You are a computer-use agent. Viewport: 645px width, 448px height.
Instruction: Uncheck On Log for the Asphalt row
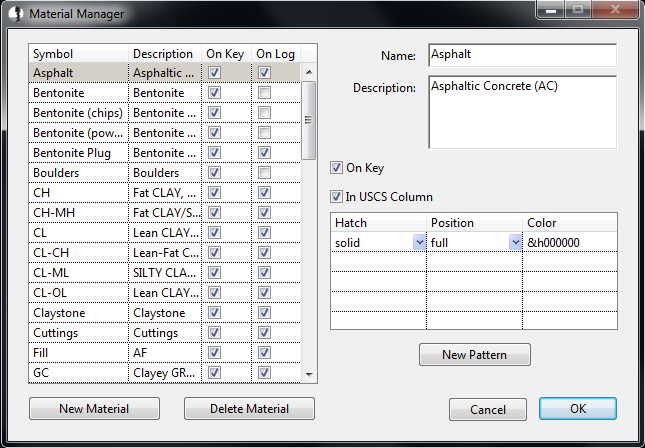(264, 73)
